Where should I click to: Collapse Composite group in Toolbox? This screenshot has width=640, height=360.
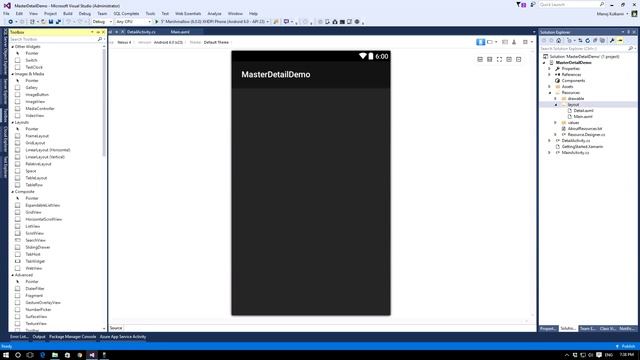[13, 191]
